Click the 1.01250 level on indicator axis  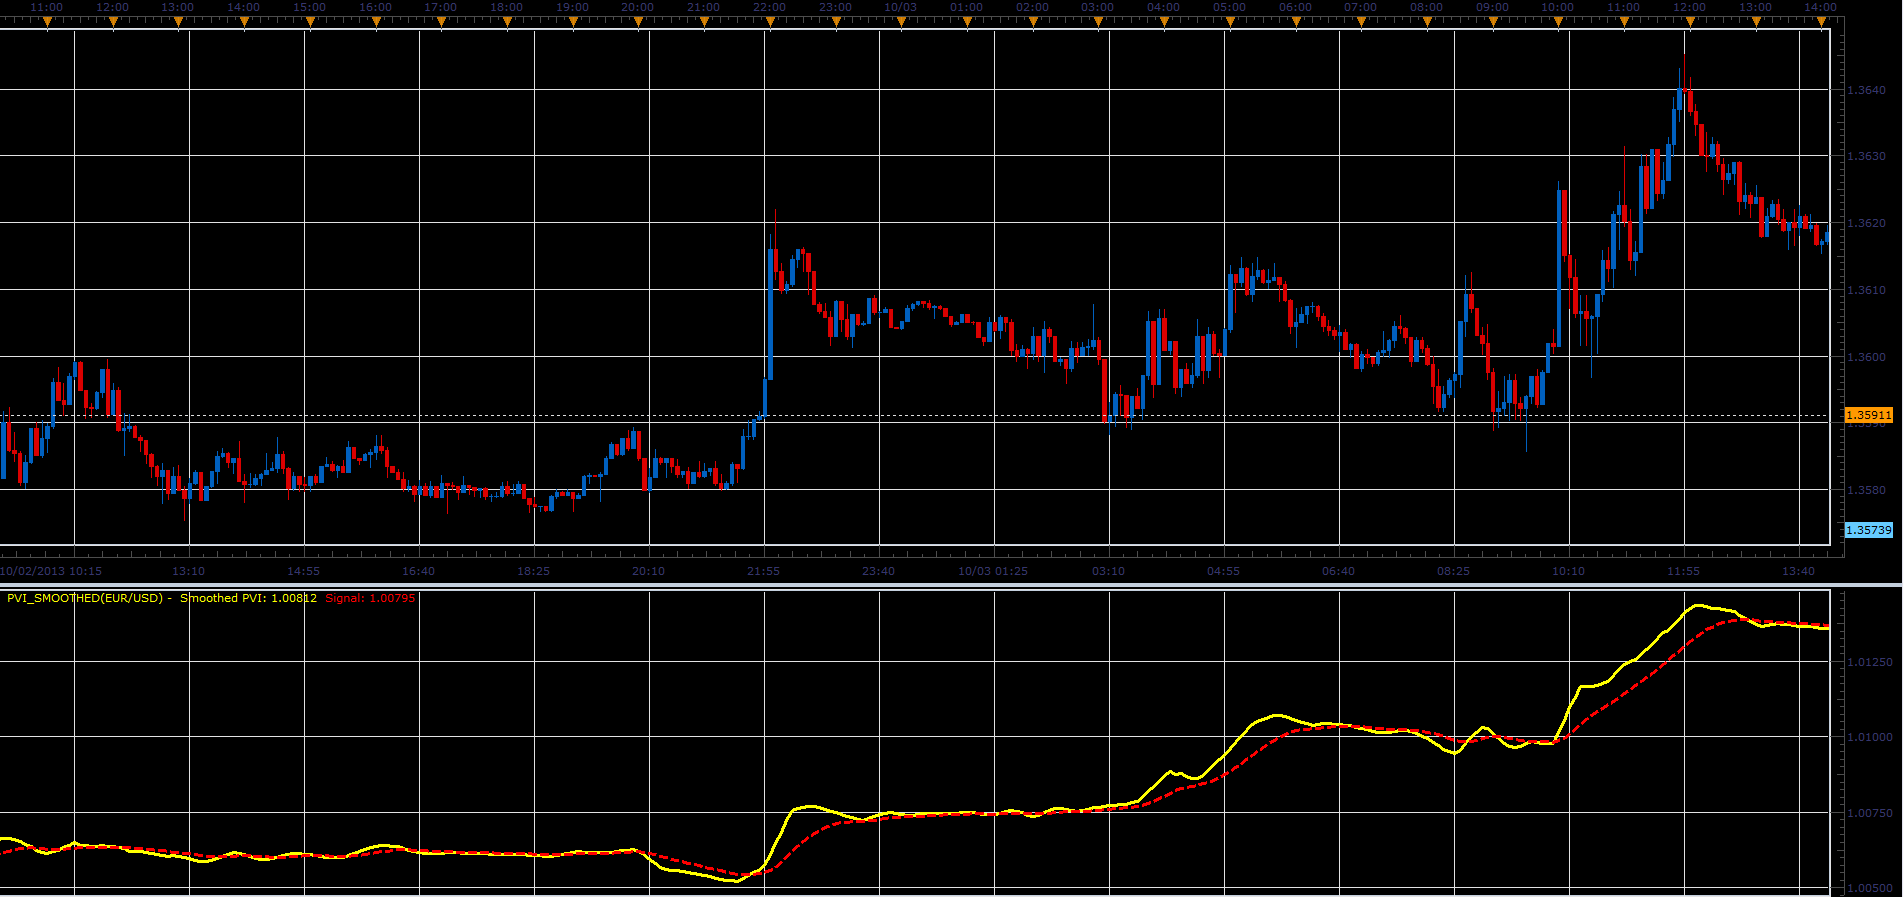tap(1869, 662)
